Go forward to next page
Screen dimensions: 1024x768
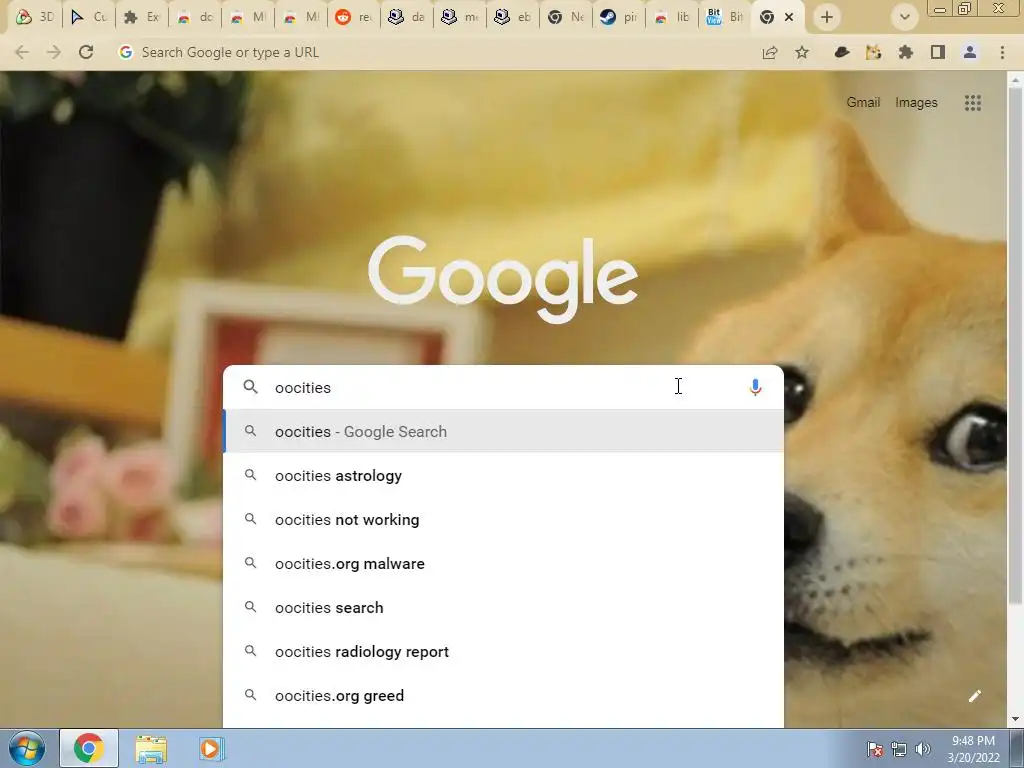[x=54, y=52]
